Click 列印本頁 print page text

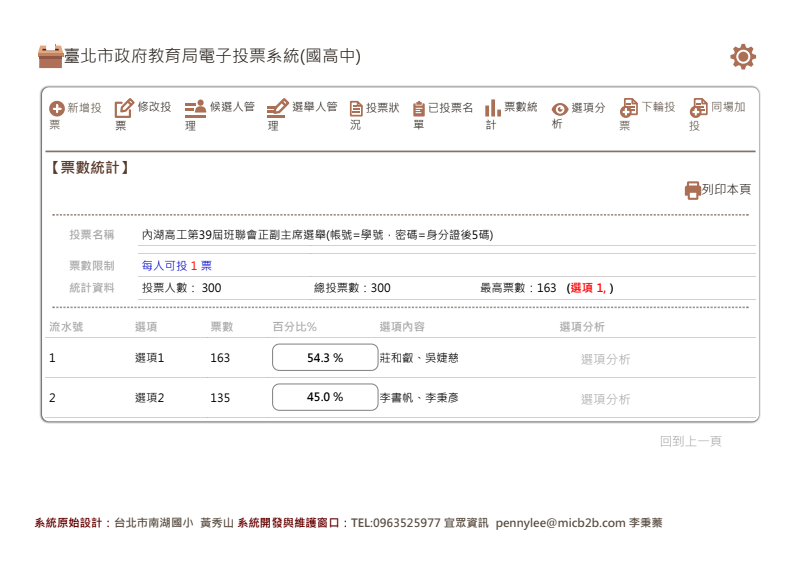(x=726, y=189)
